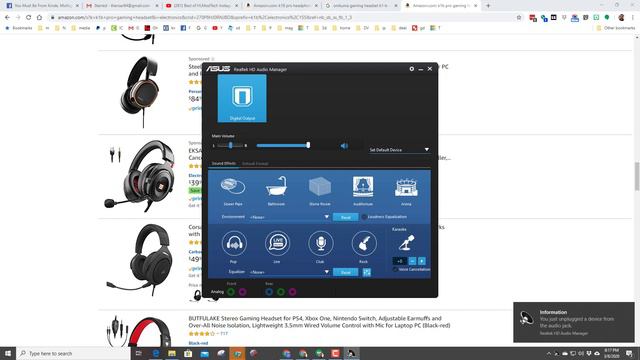Open the Other bookmarks folder
The width and height of the screenshot is (640, 360).
point(616,28)
